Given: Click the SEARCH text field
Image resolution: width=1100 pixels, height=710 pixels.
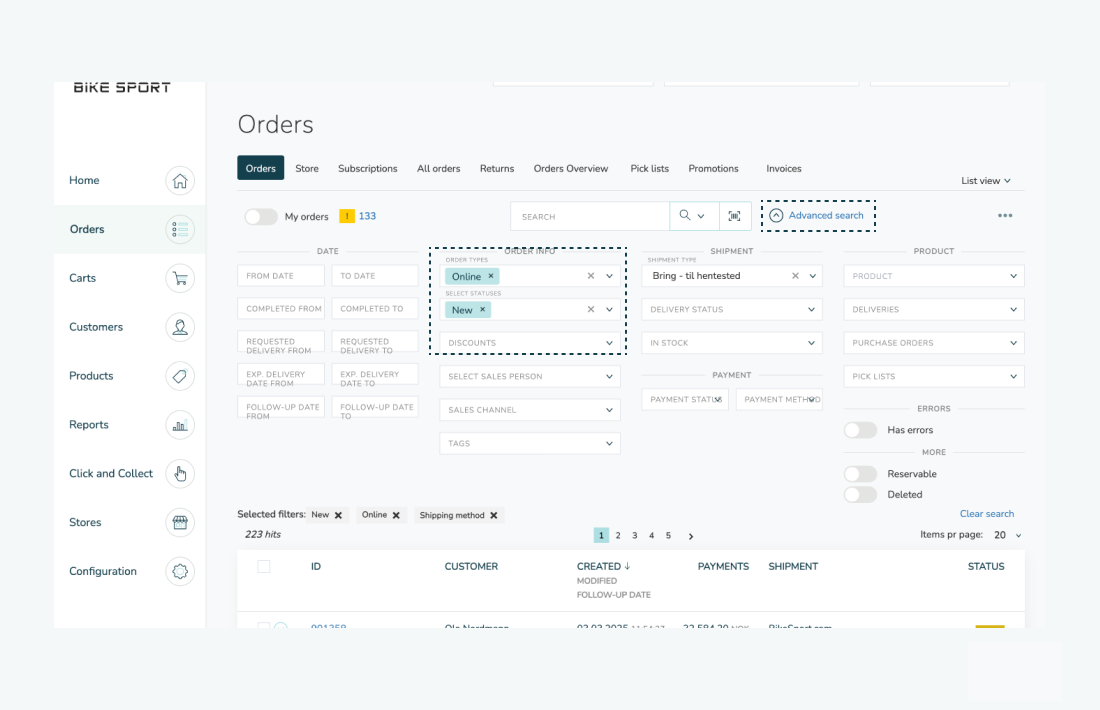Looking at the screenshot, I should 590,216.
